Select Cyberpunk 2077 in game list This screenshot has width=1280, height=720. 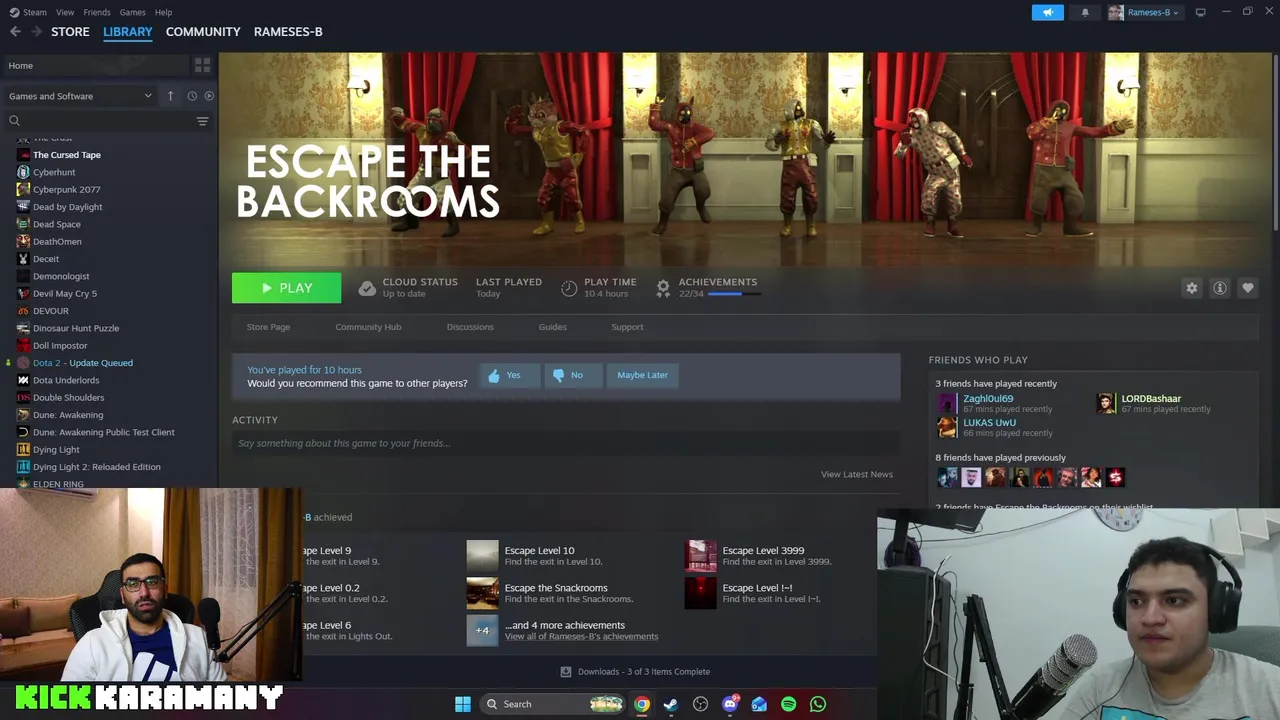66,190
